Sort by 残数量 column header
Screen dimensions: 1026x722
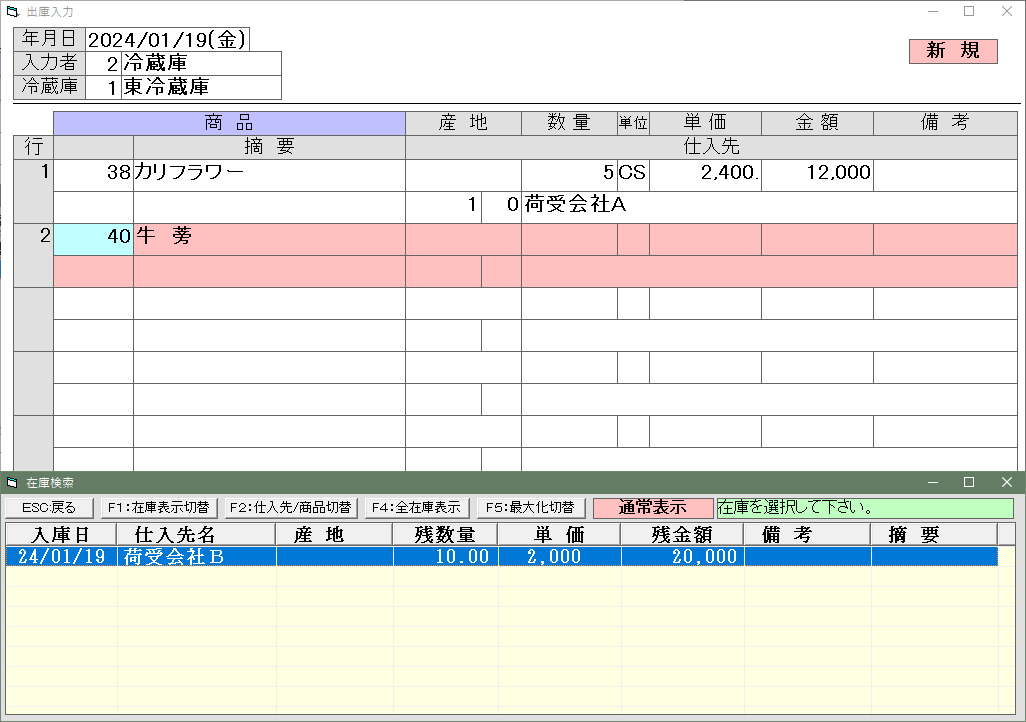pyautogui.click(x=445, y=535)
